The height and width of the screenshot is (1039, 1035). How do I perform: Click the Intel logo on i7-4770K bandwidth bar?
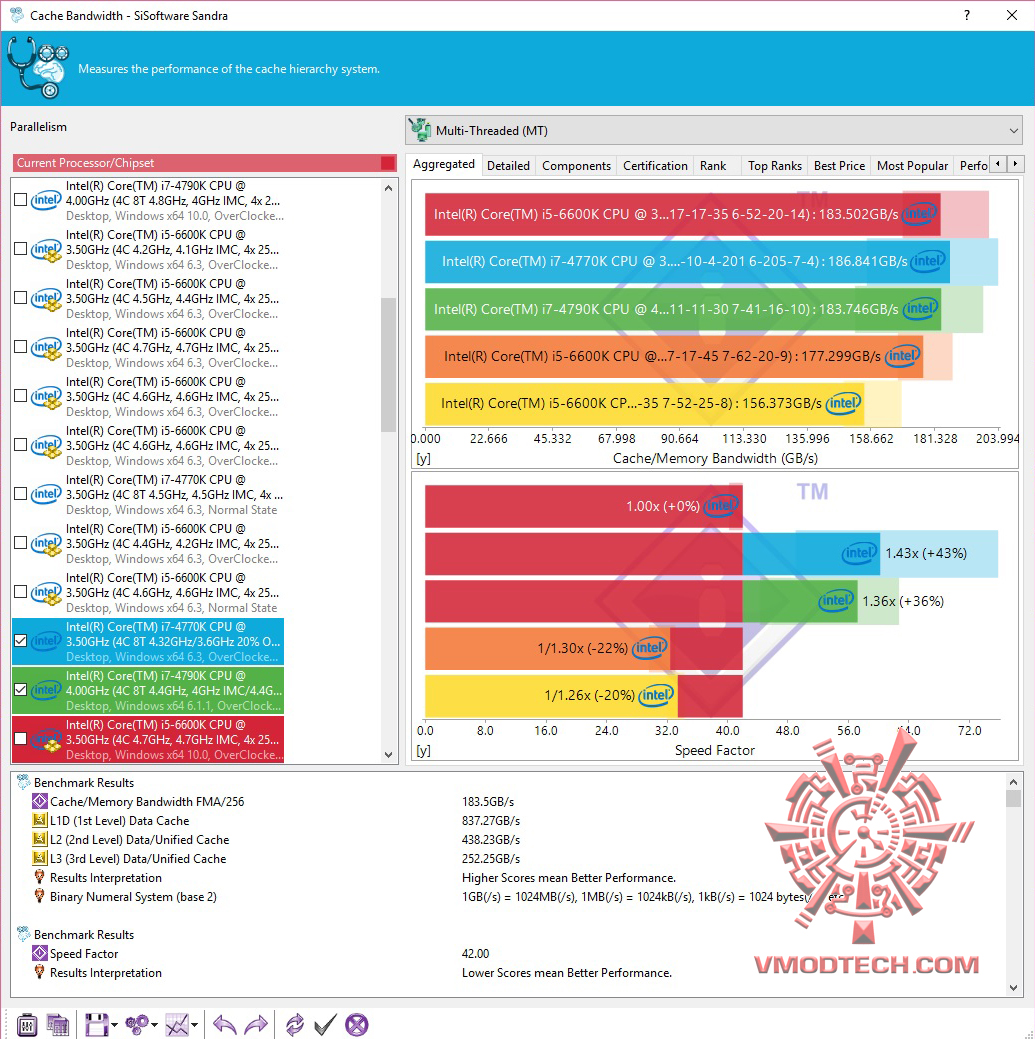point(927,261)
